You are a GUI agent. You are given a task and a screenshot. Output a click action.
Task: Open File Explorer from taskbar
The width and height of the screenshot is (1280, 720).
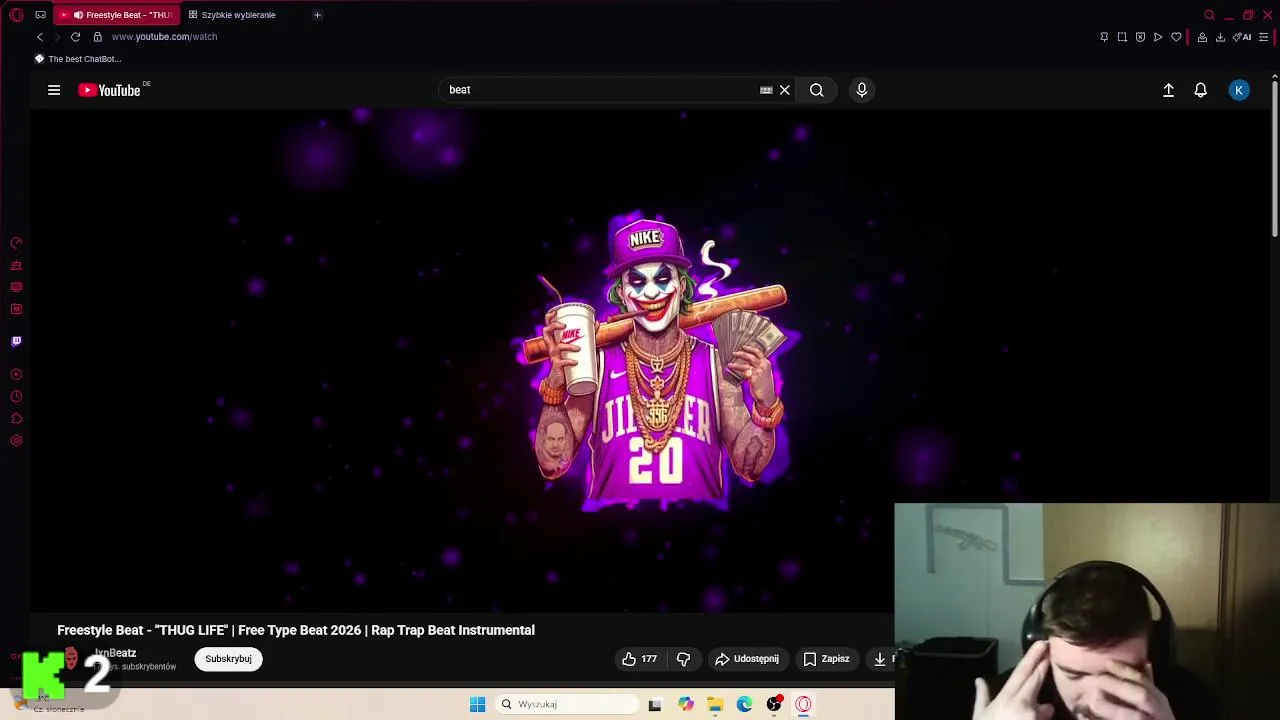point(715,704)
